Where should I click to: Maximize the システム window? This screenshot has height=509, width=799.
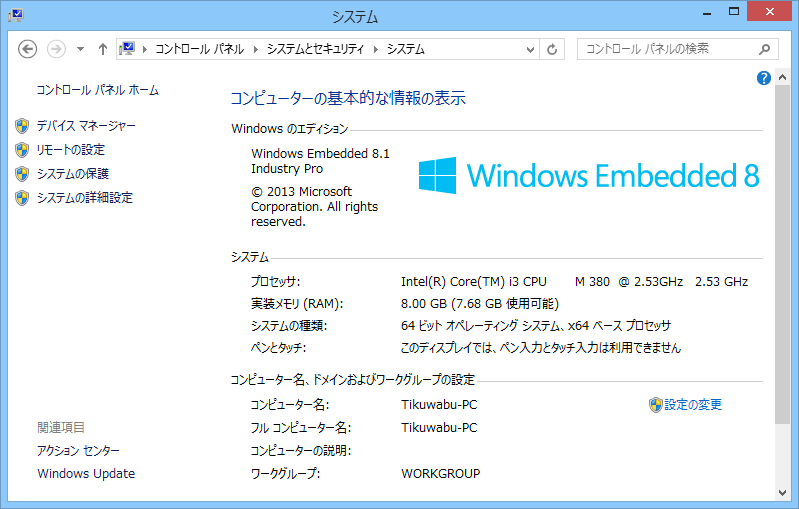point(734,11)
